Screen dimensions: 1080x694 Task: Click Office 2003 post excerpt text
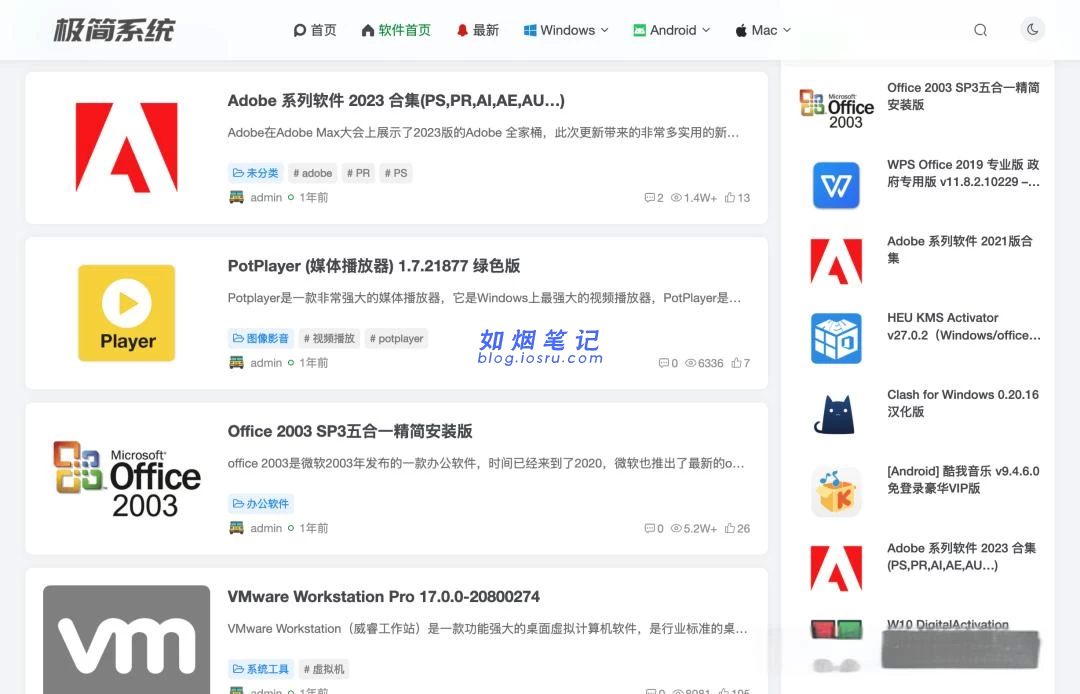[486, 463]
